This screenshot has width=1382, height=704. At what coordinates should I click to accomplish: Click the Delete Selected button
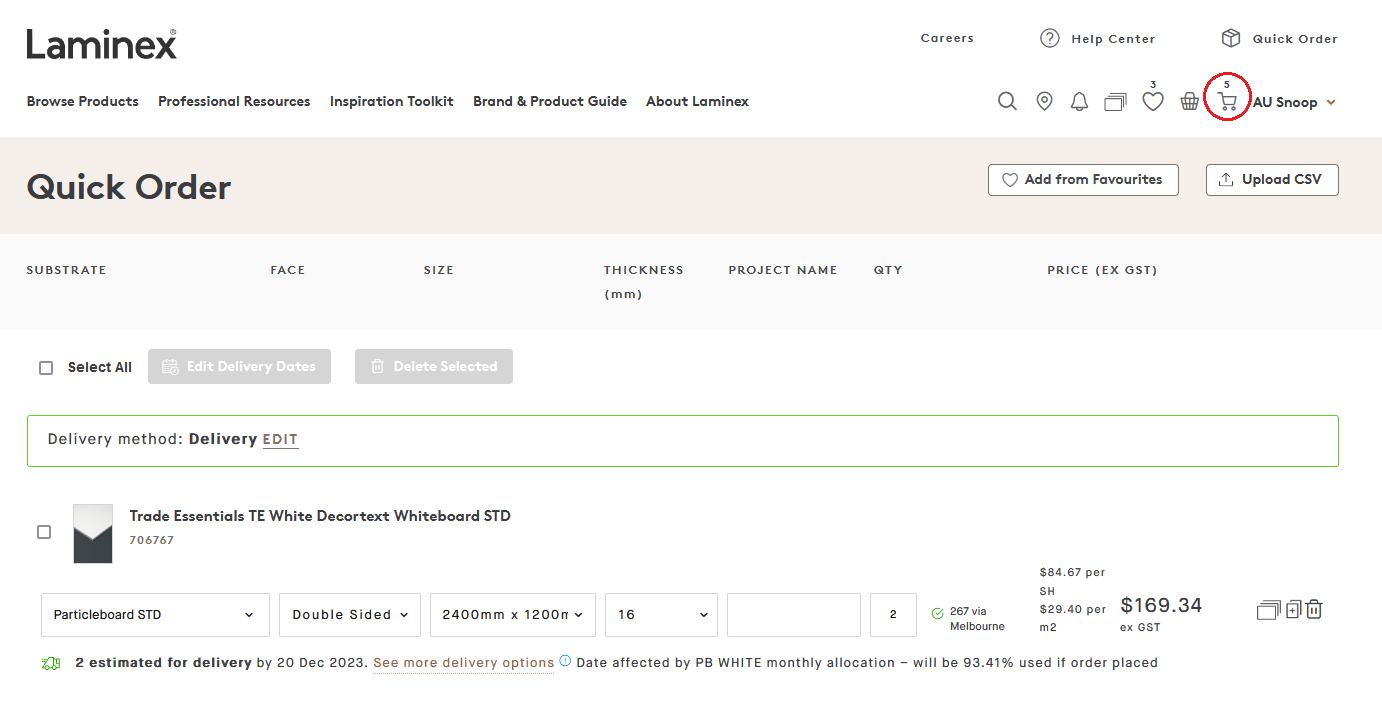coord(434,367)
